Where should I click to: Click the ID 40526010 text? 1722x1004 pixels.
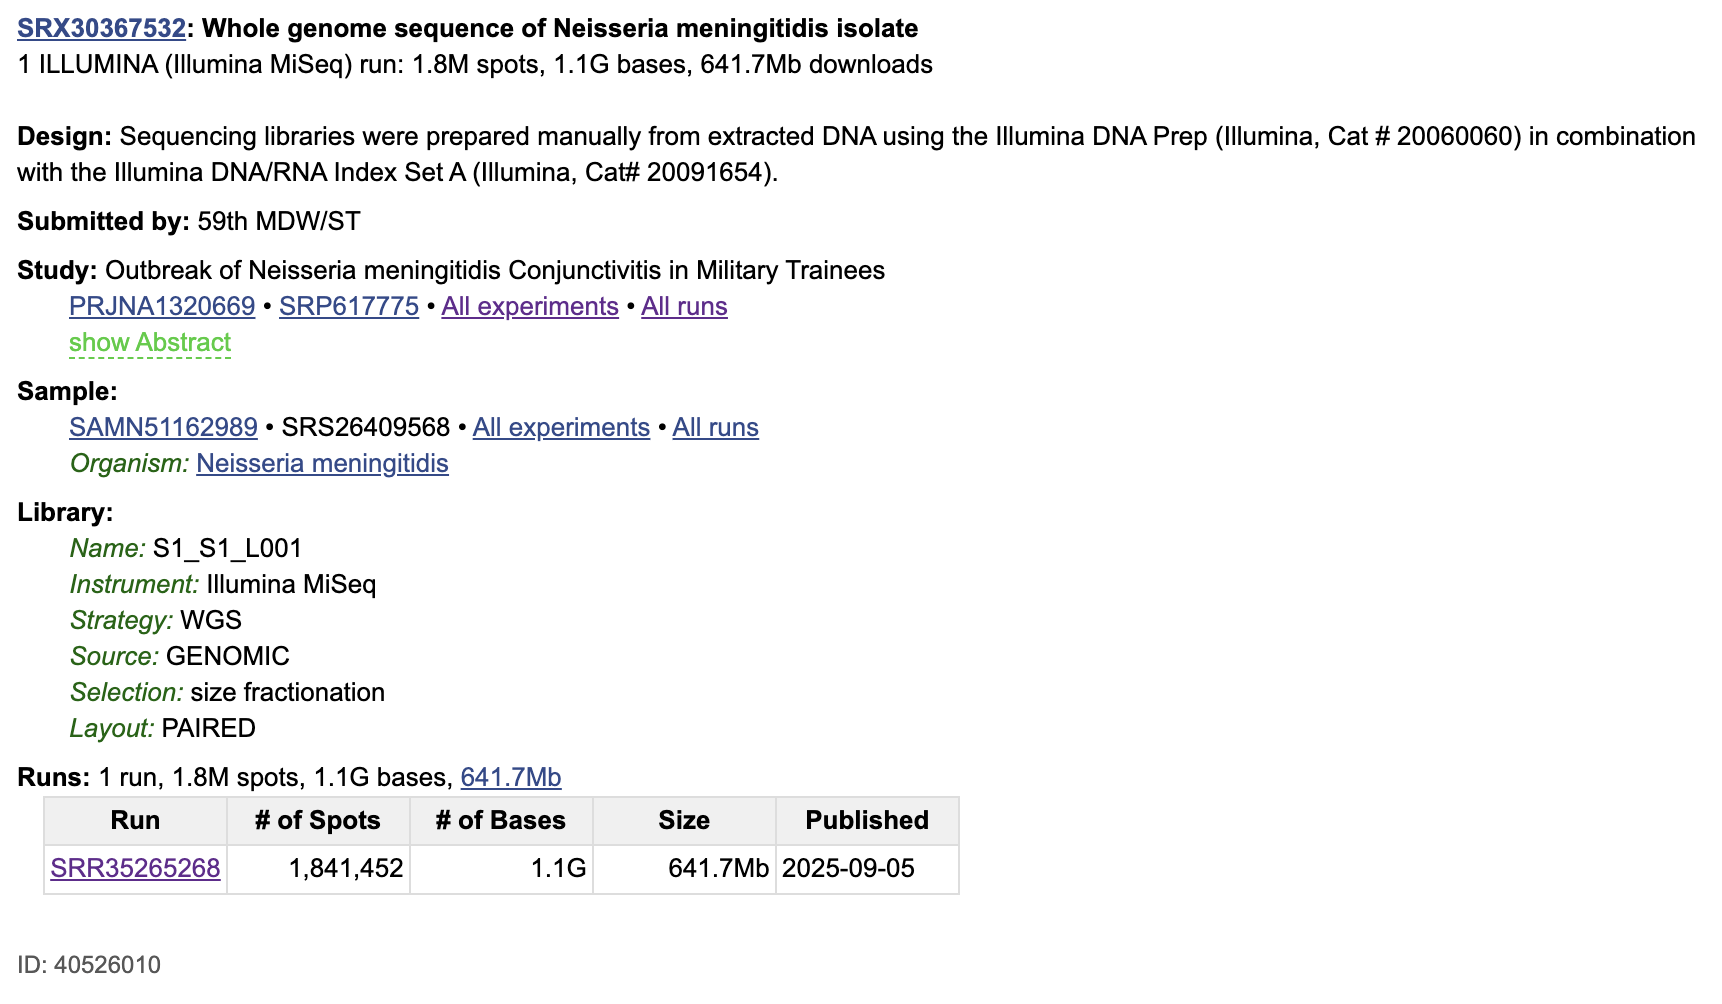(89, 965)
